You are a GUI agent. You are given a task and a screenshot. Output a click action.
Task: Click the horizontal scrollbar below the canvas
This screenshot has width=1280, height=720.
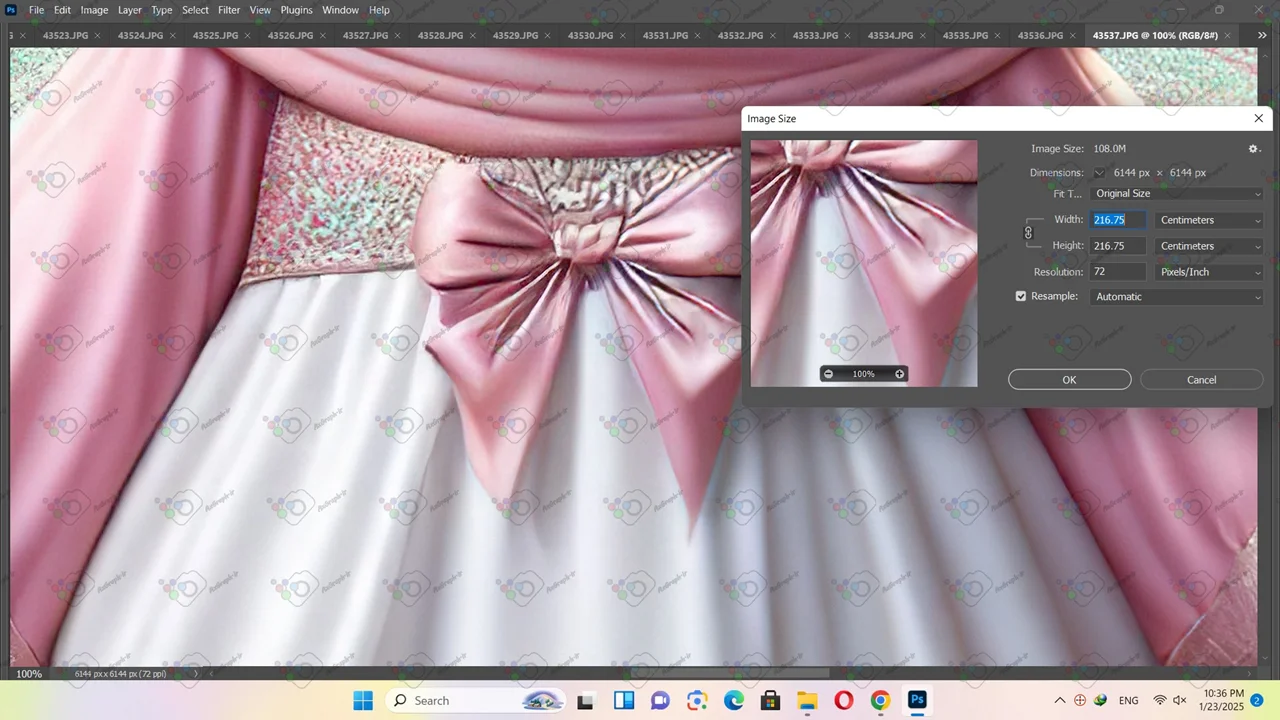tap(730, 673)
